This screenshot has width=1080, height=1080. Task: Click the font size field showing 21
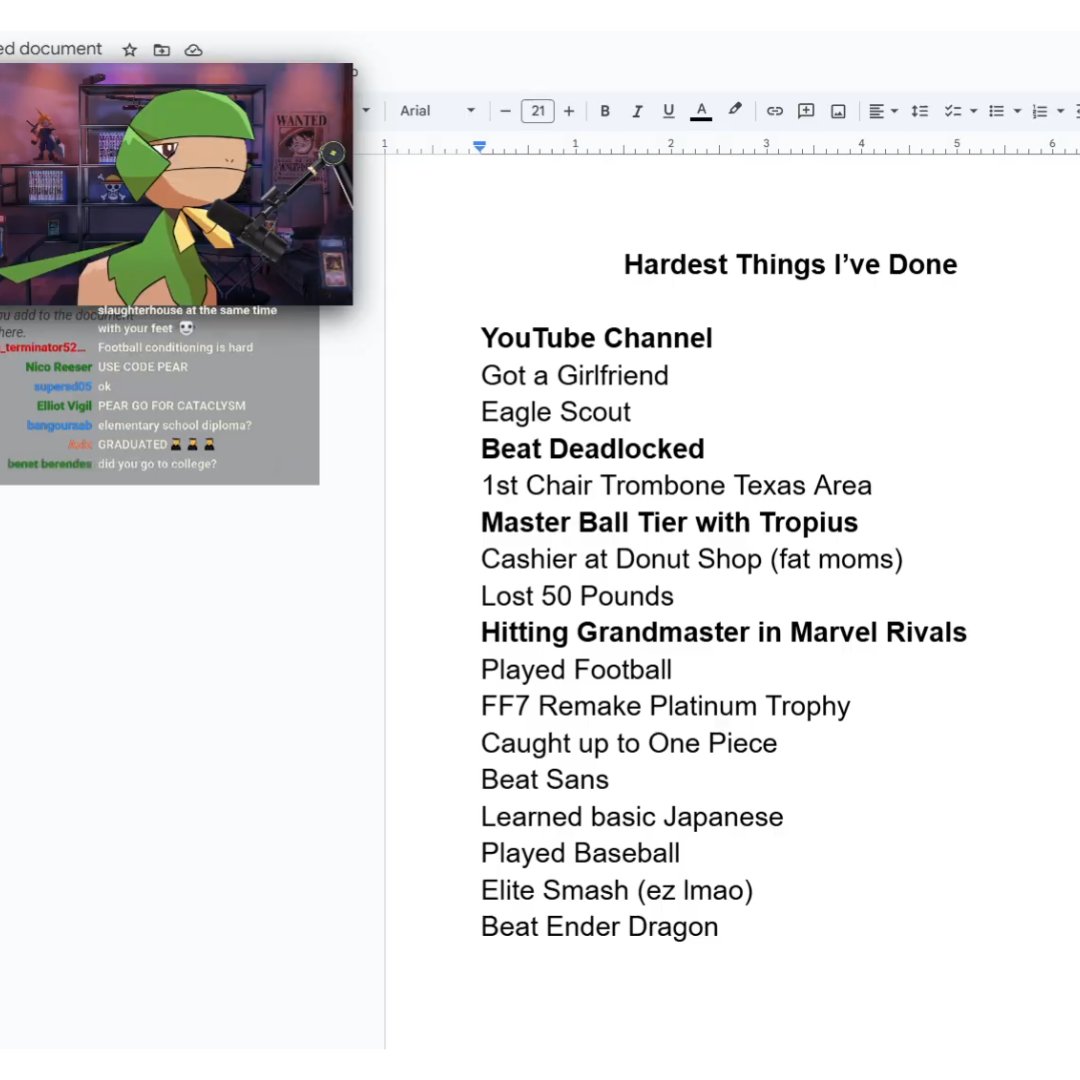(x=538, y=111)
